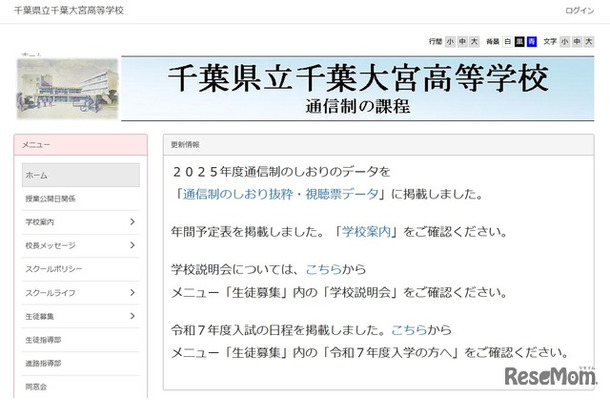
Task: Open スクールライフ menu item
Action: coord(51,293)
